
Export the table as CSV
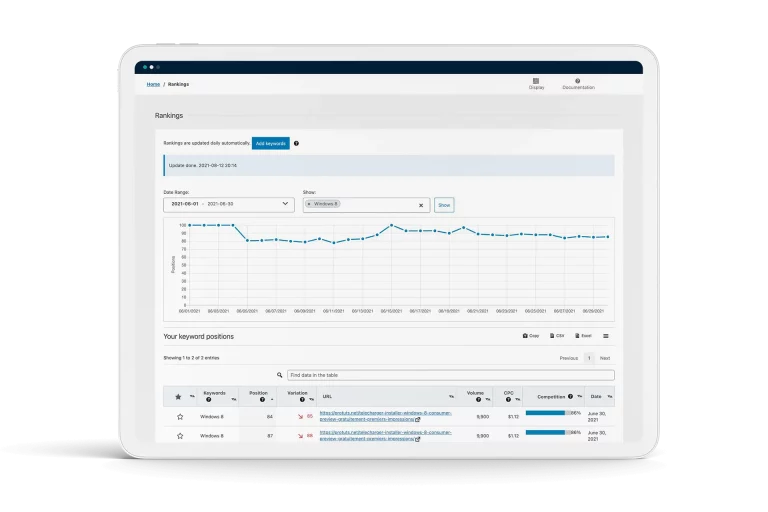point(558,336)
